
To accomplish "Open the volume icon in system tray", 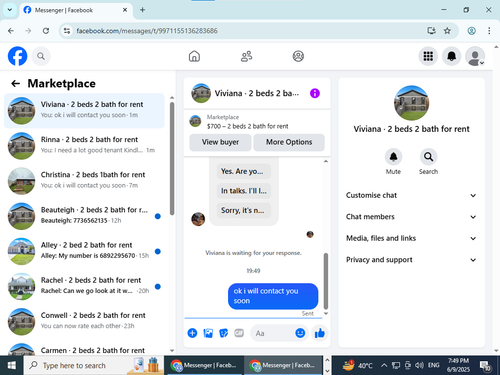I will [x=419, y=365].
